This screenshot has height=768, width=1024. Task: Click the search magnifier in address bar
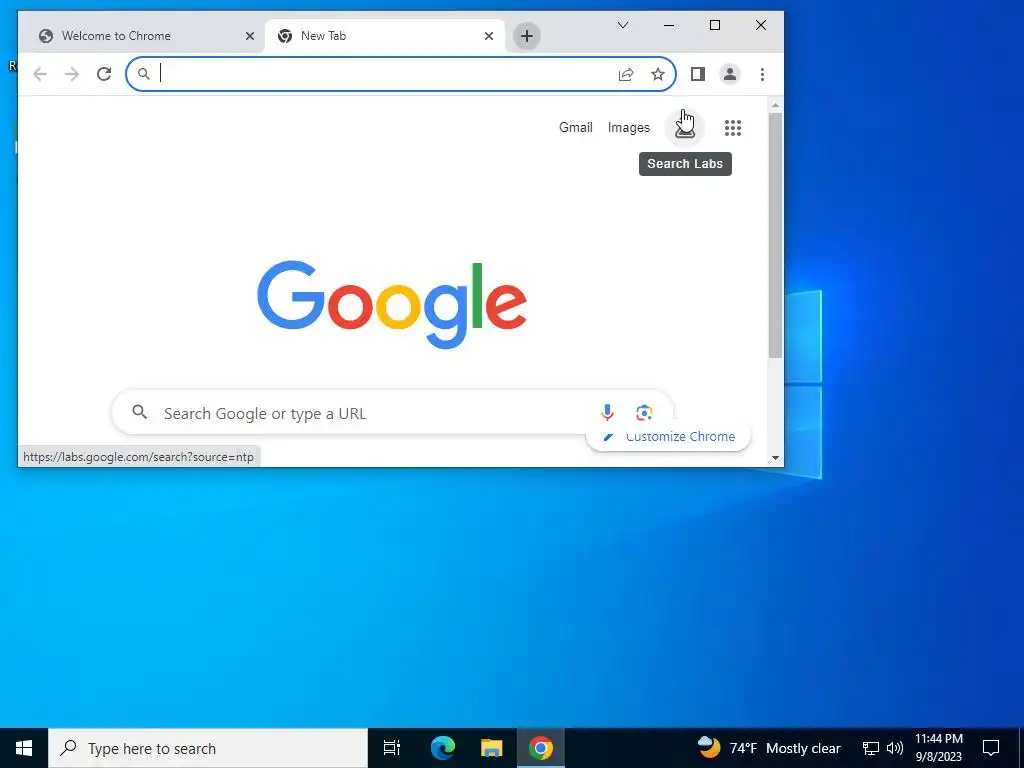click(x=144, y=74)
